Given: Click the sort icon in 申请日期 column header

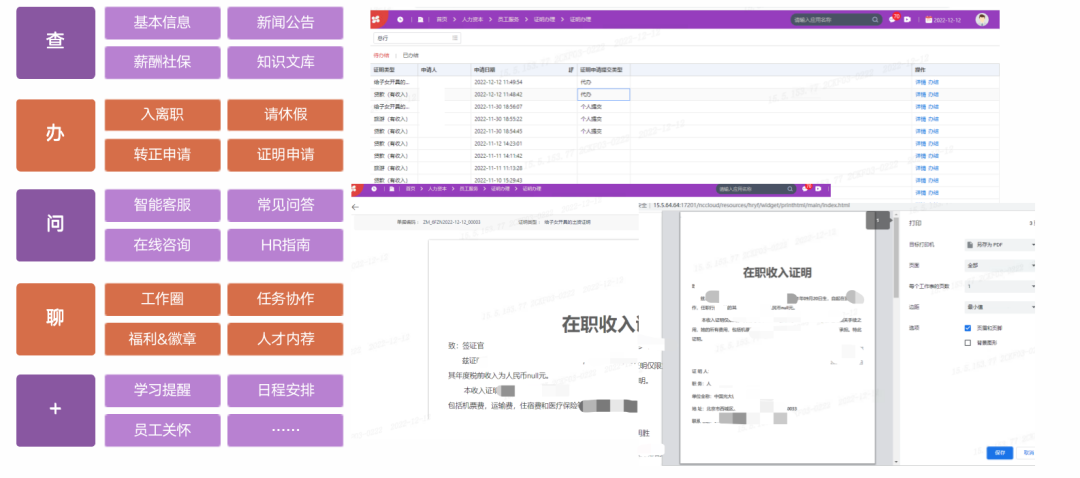Looking at the screenshot, I should (x=571, y=70).
